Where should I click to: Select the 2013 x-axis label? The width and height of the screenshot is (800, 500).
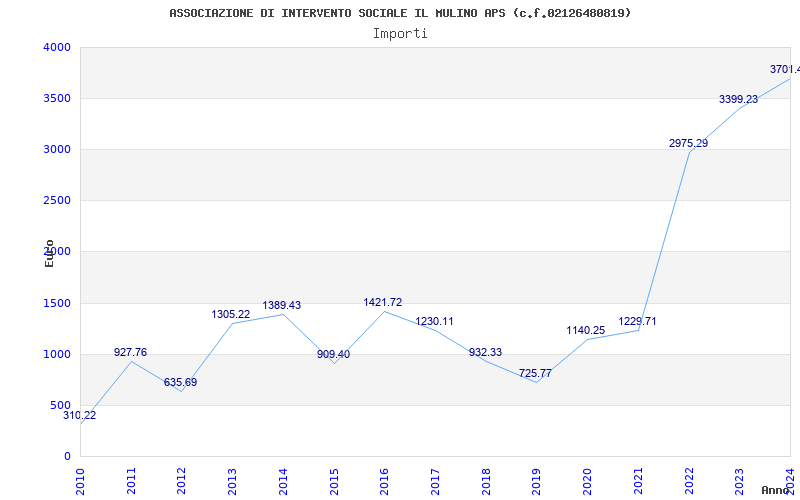tap(232, 481)
